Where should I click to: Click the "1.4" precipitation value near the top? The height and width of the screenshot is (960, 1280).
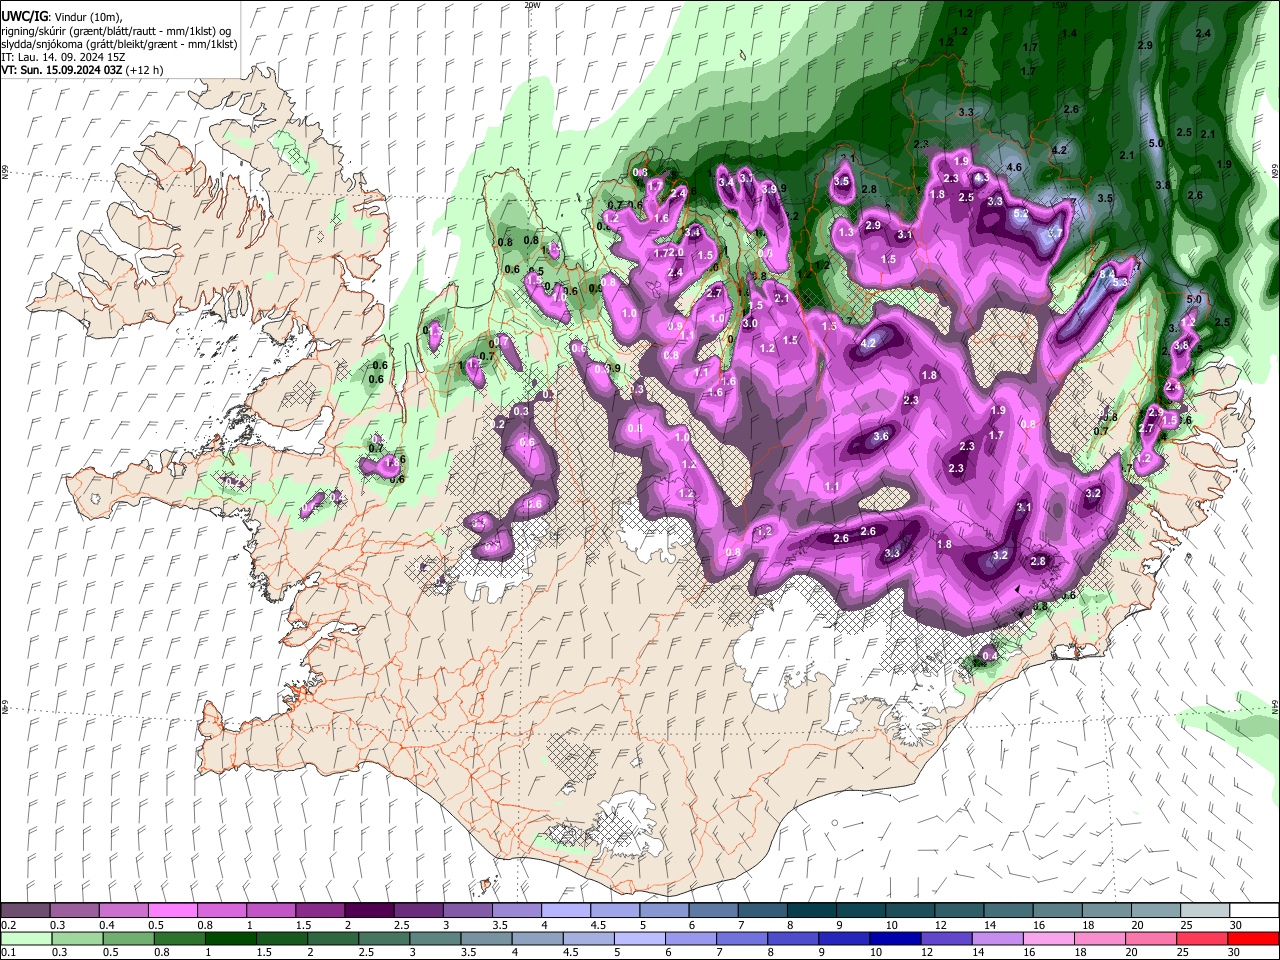coord(1069,34)
